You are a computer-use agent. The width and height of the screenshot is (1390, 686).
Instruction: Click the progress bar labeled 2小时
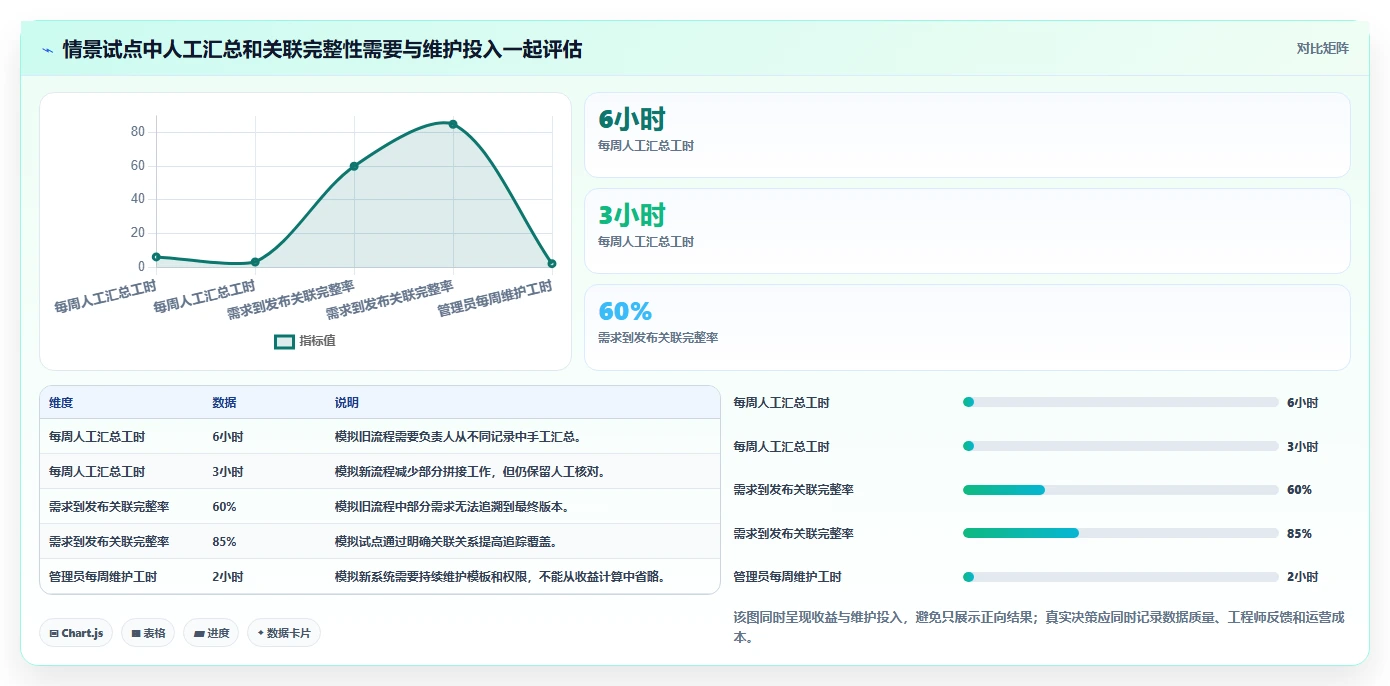click(1120, 577)
